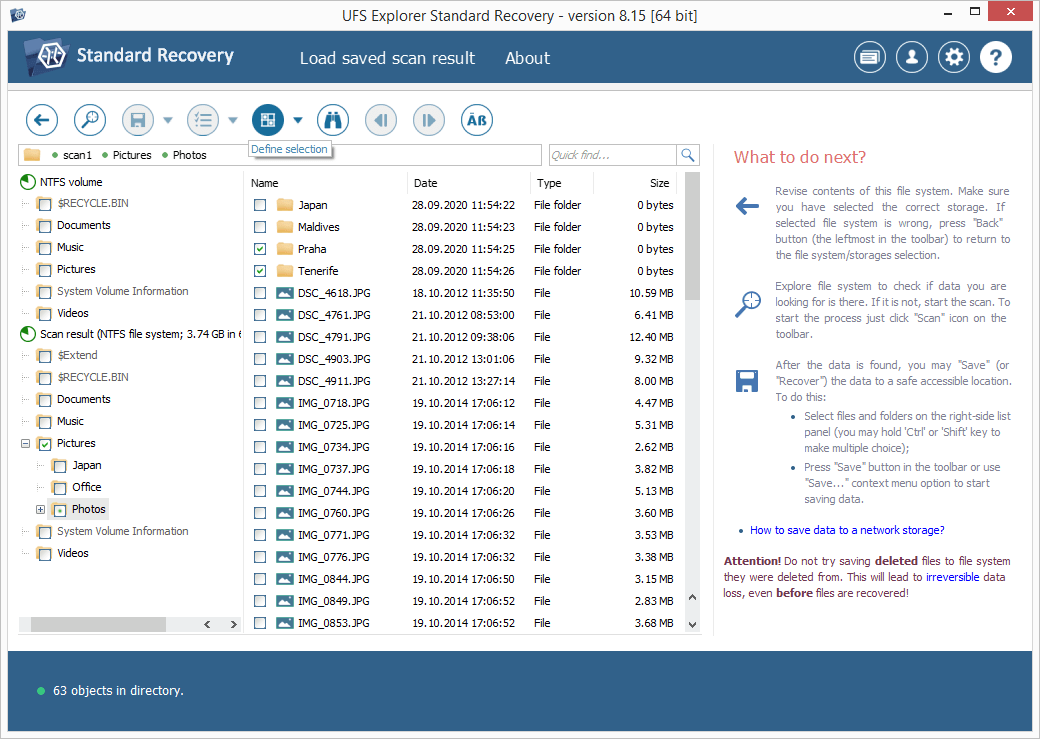Click the scan1 path breadcrumb
This screenshot has width=1040, height=739.
(x=77, y=155)
